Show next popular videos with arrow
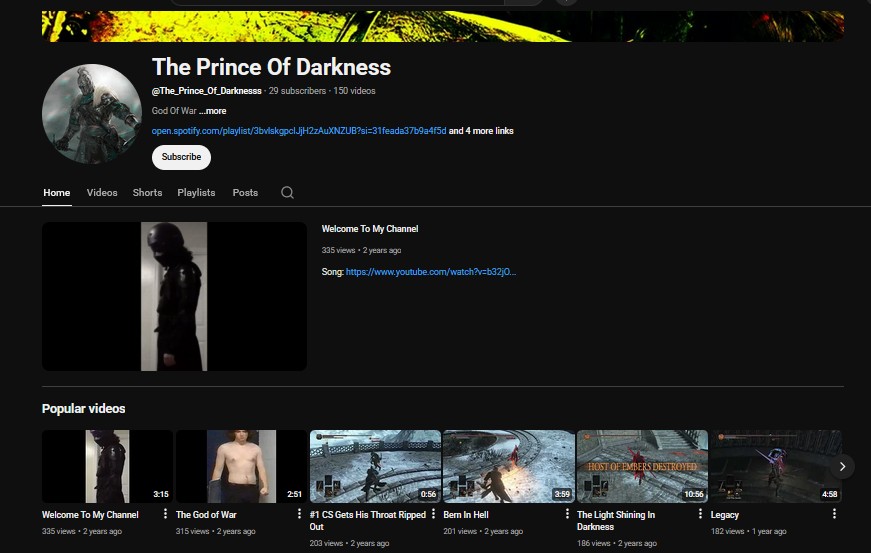 pyautogui.click(x=842, y=466)
